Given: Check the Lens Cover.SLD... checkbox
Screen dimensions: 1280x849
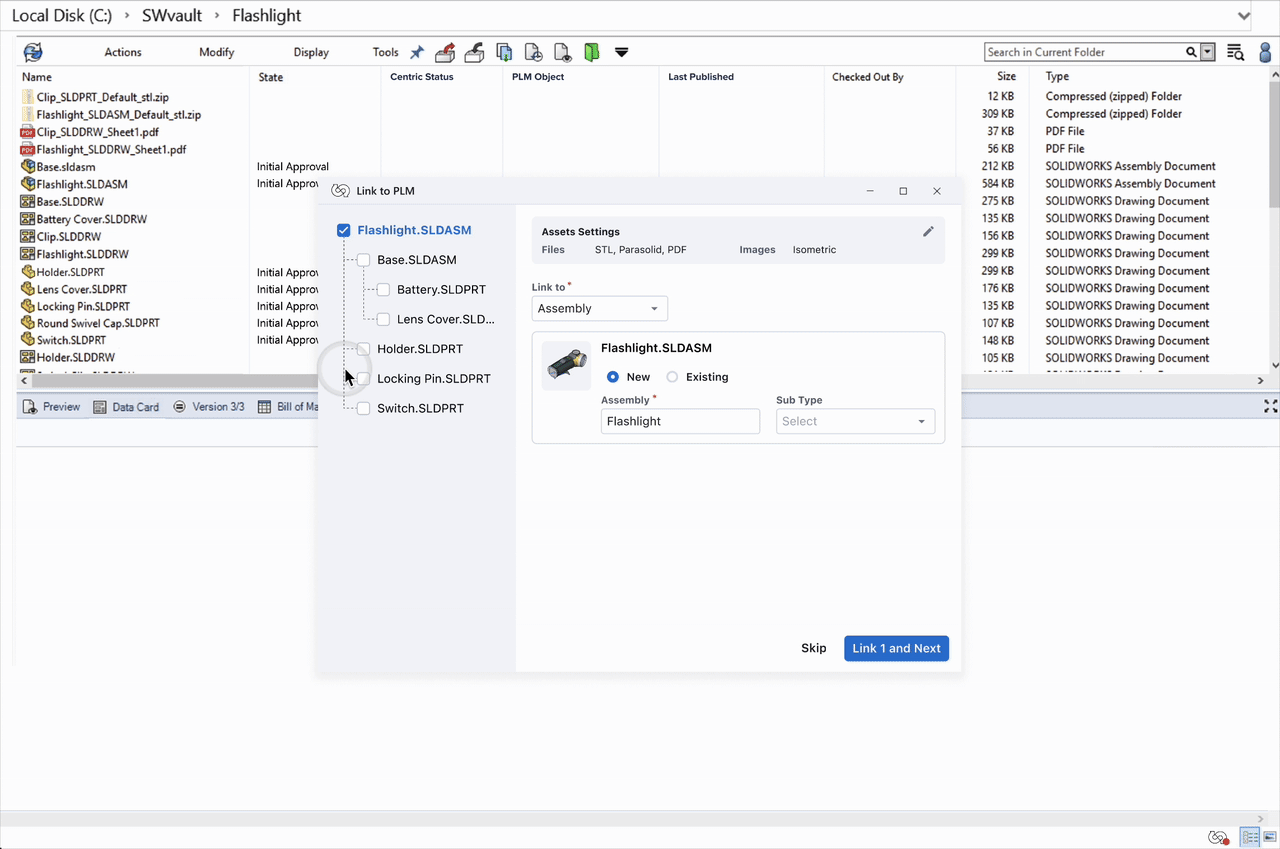Looking at the screenshot, I should (x=384, y=320).
